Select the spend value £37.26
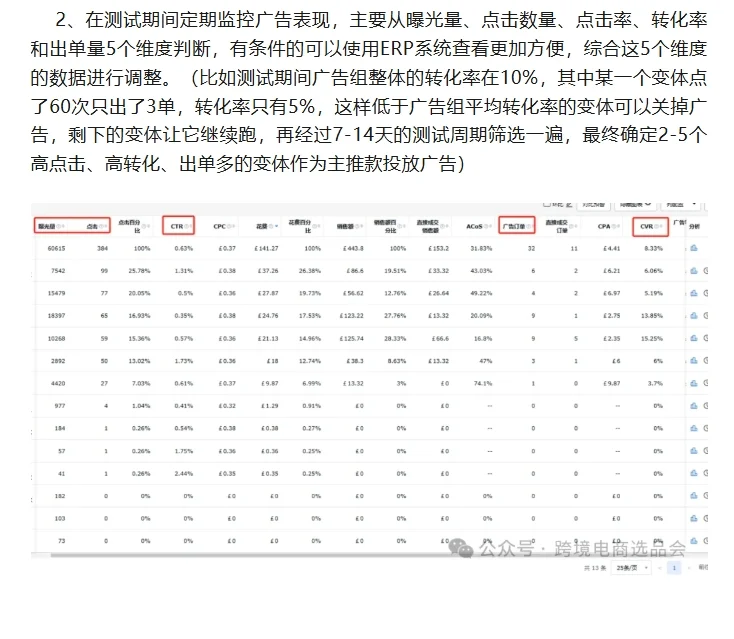The height and width of the screenshot is (639, 734). pos(268,271)
